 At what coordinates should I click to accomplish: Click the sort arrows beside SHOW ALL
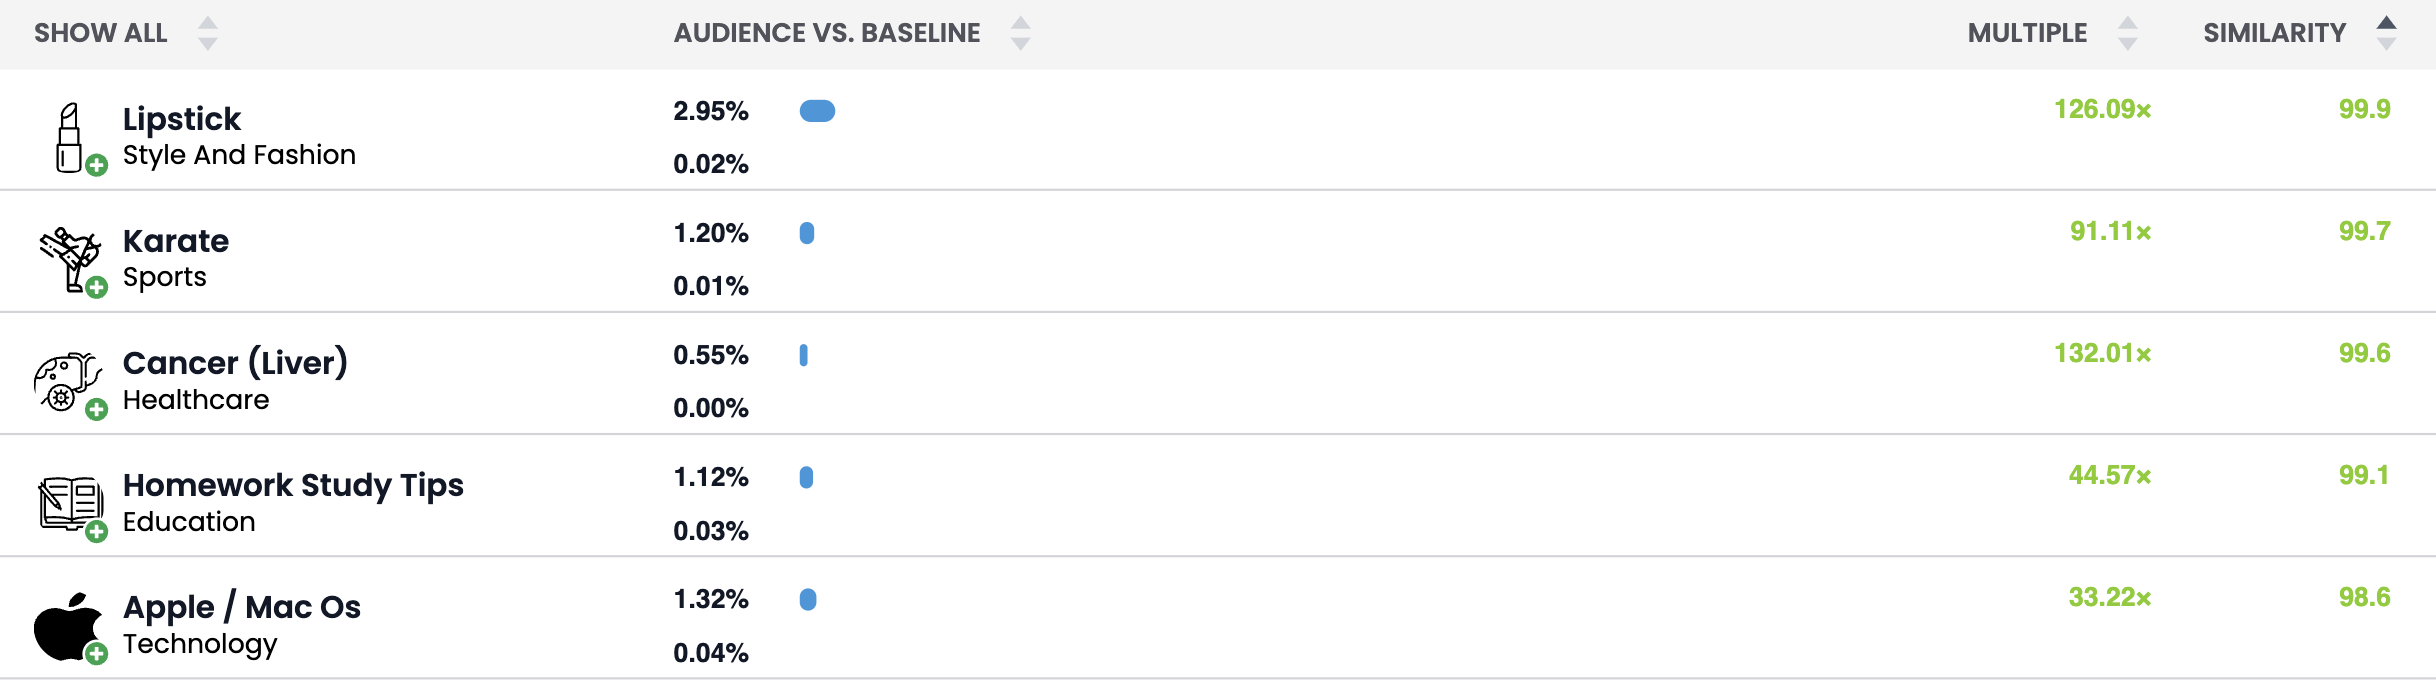point(208,32)
